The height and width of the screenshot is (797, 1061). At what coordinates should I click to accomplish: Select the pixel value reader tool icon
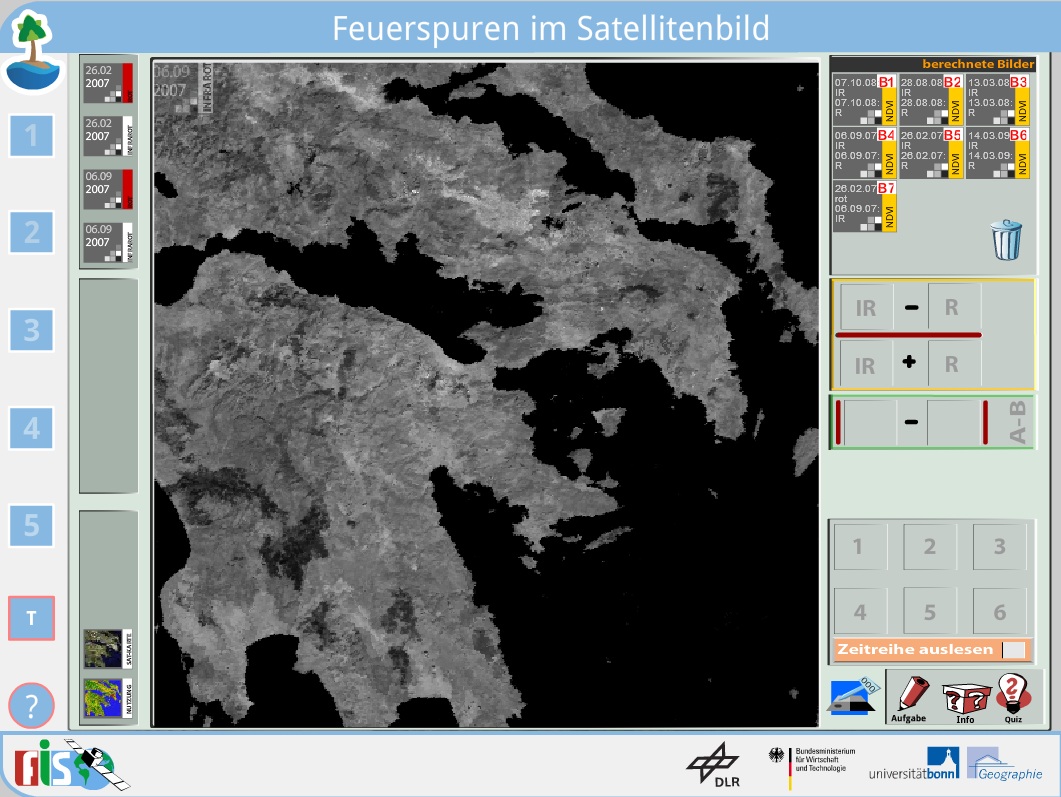click(856, 697)
